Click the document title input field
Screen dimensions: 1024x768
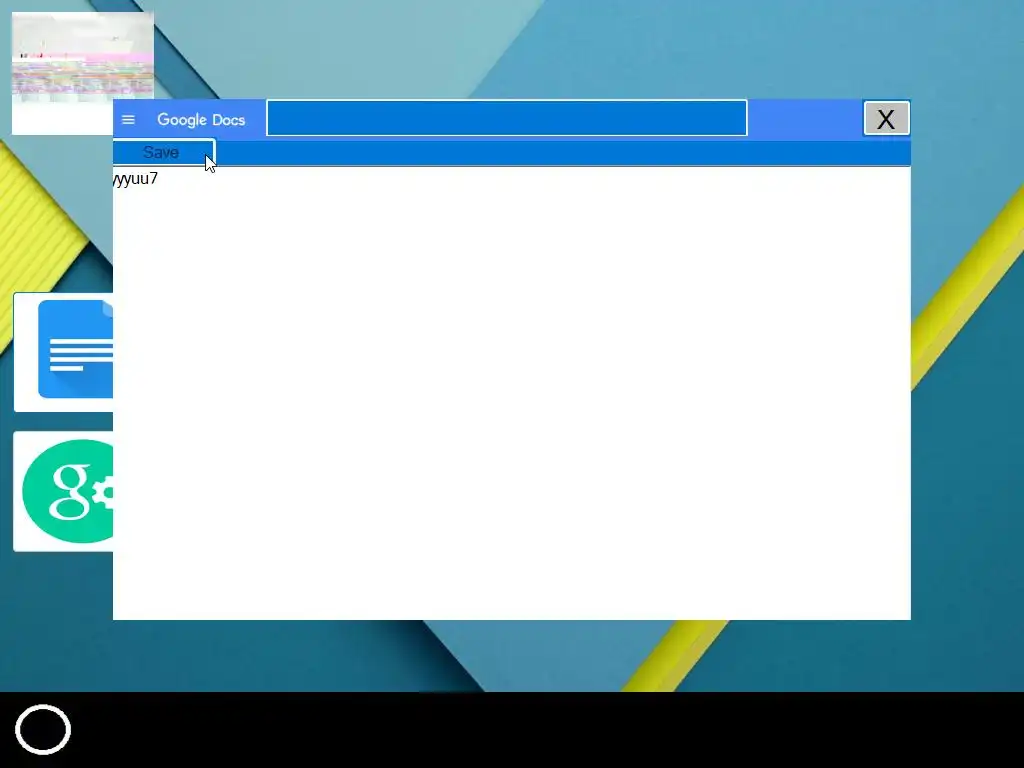pyautogui.click(x=507, y=118)
